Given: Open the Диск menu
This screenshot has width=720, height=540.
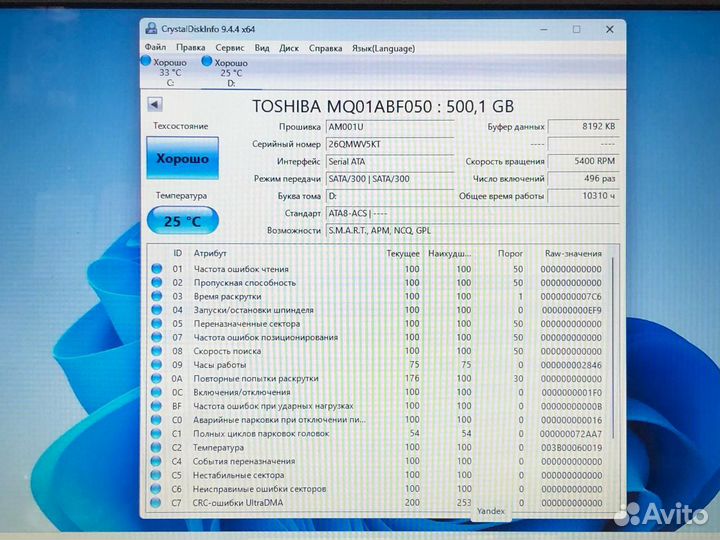Looking at the screenshot, I should point(289,48).
